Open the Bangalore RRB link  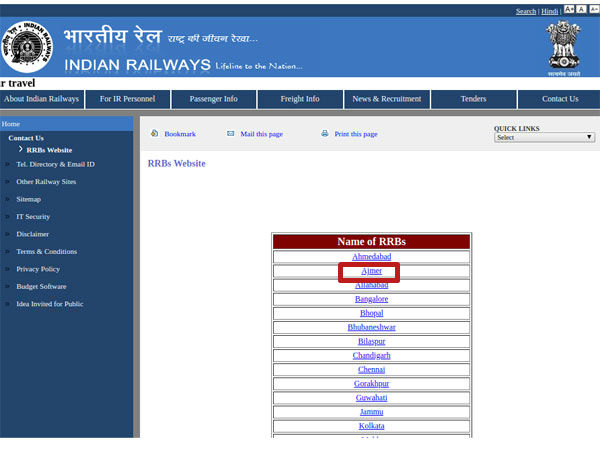pyautogui.click(x=372, y=299)
